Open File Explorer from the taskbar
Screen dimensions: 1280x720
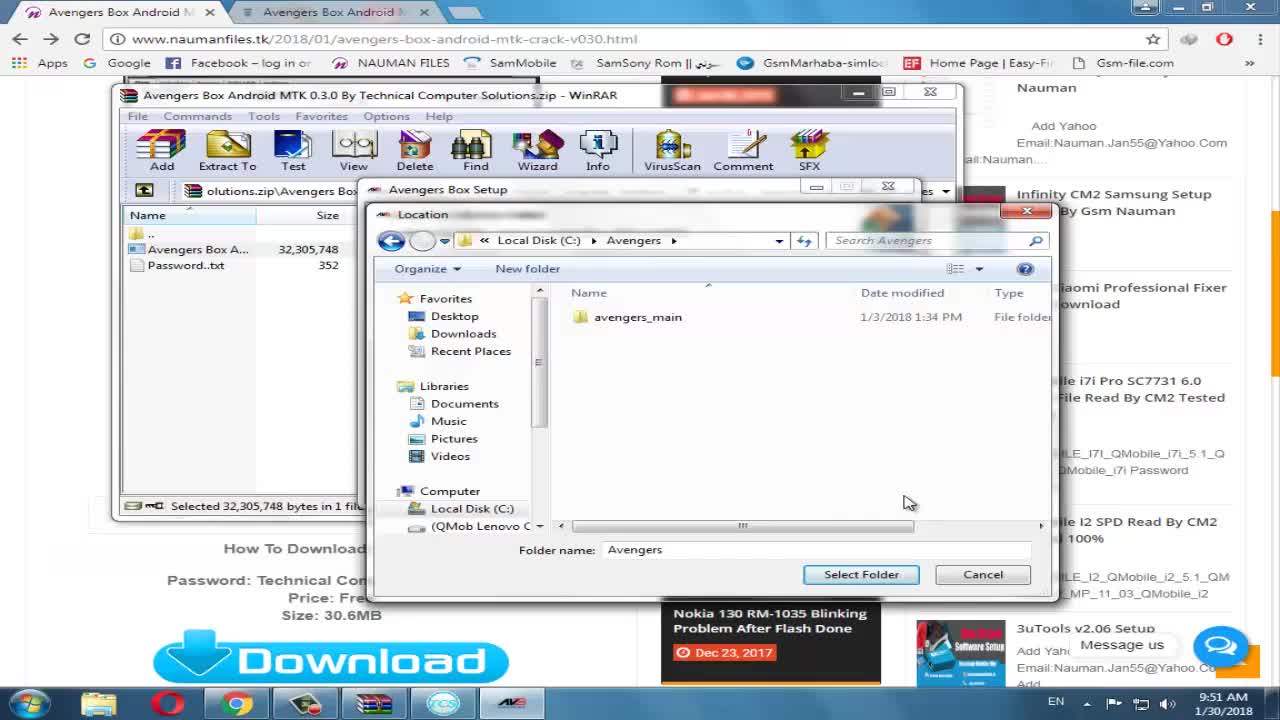98,704
